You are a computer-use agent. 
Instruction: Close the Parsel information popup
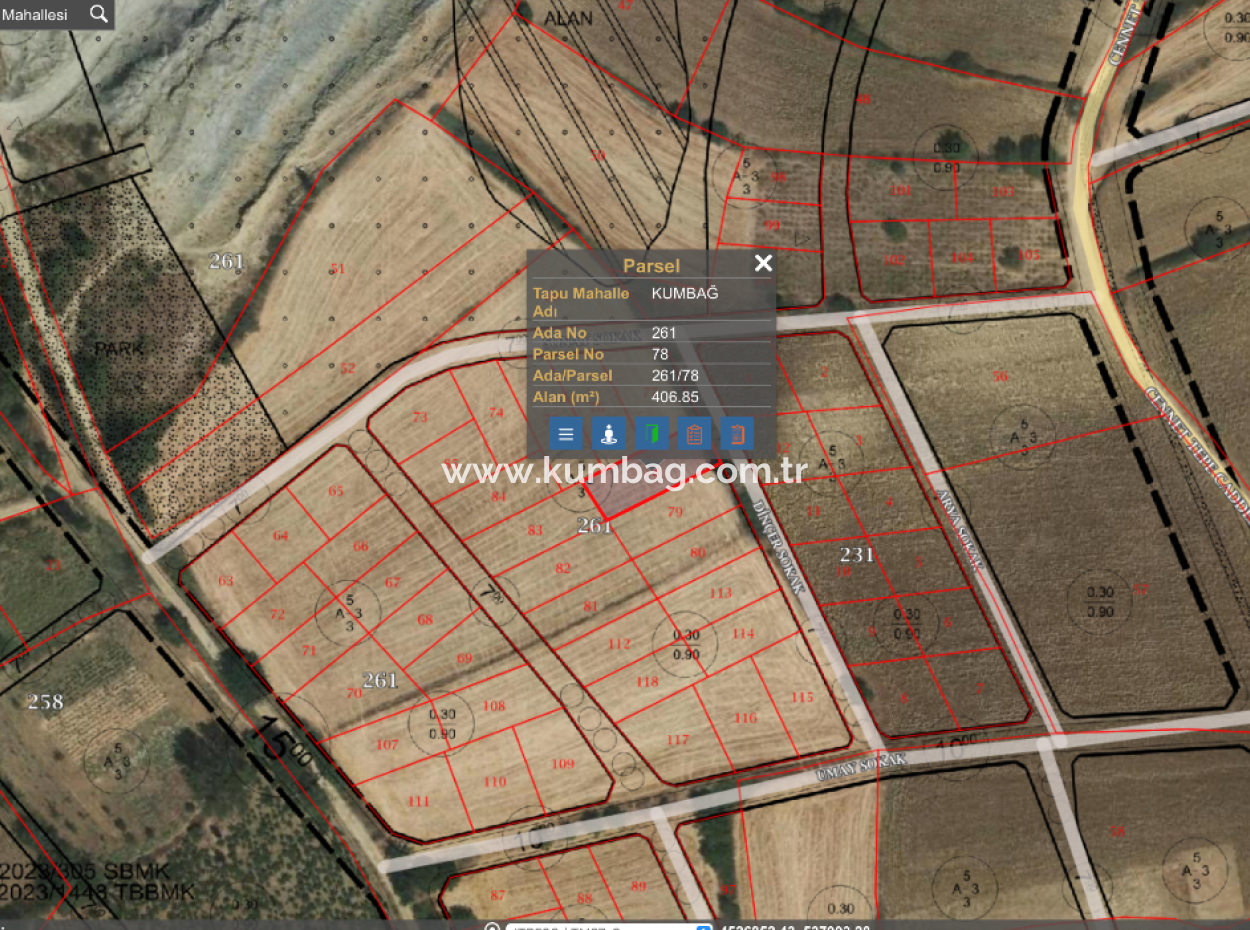click(763, 263)
